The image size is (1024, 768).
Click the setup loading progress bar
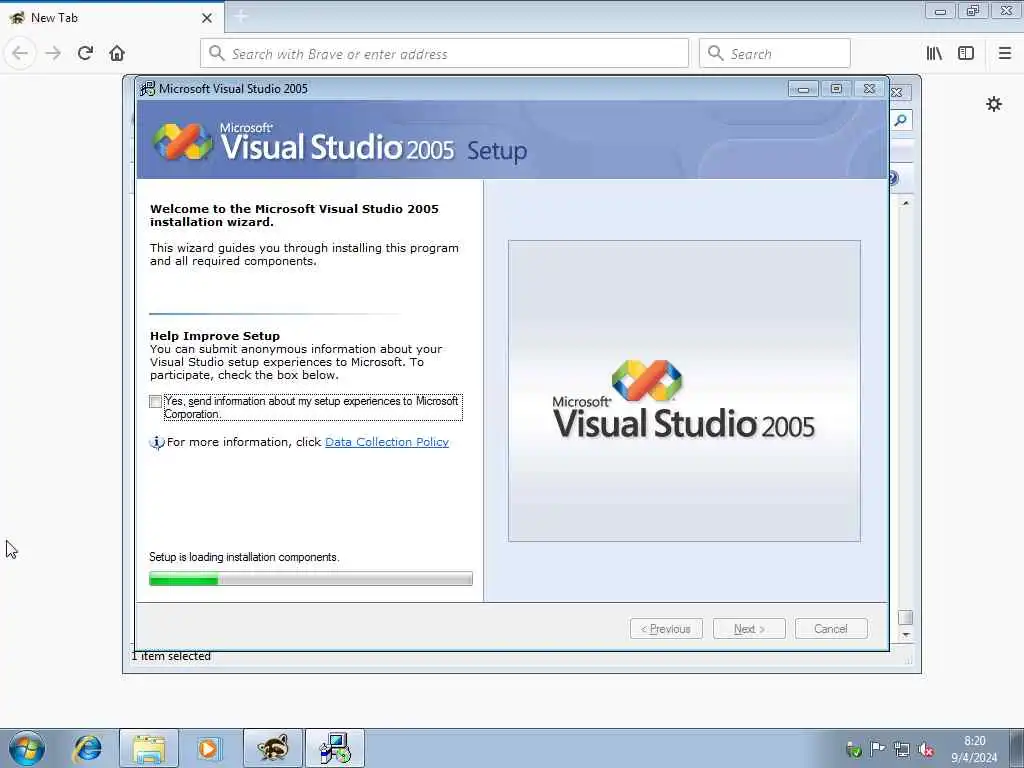[x=311, y=579]
